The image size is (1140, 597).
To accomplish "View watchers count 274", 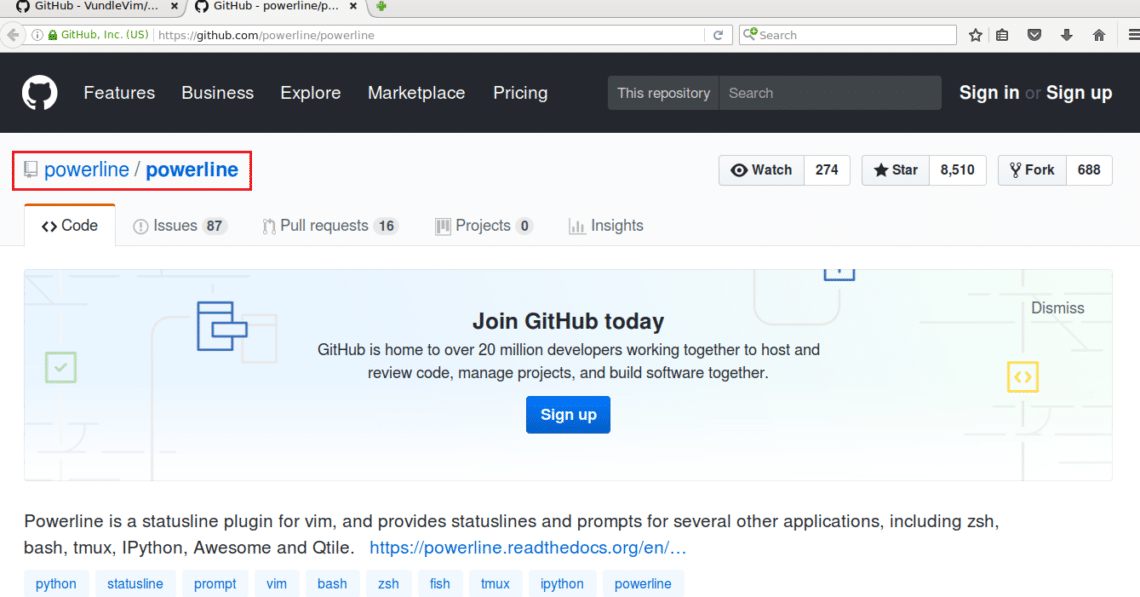I will [827, 170].
